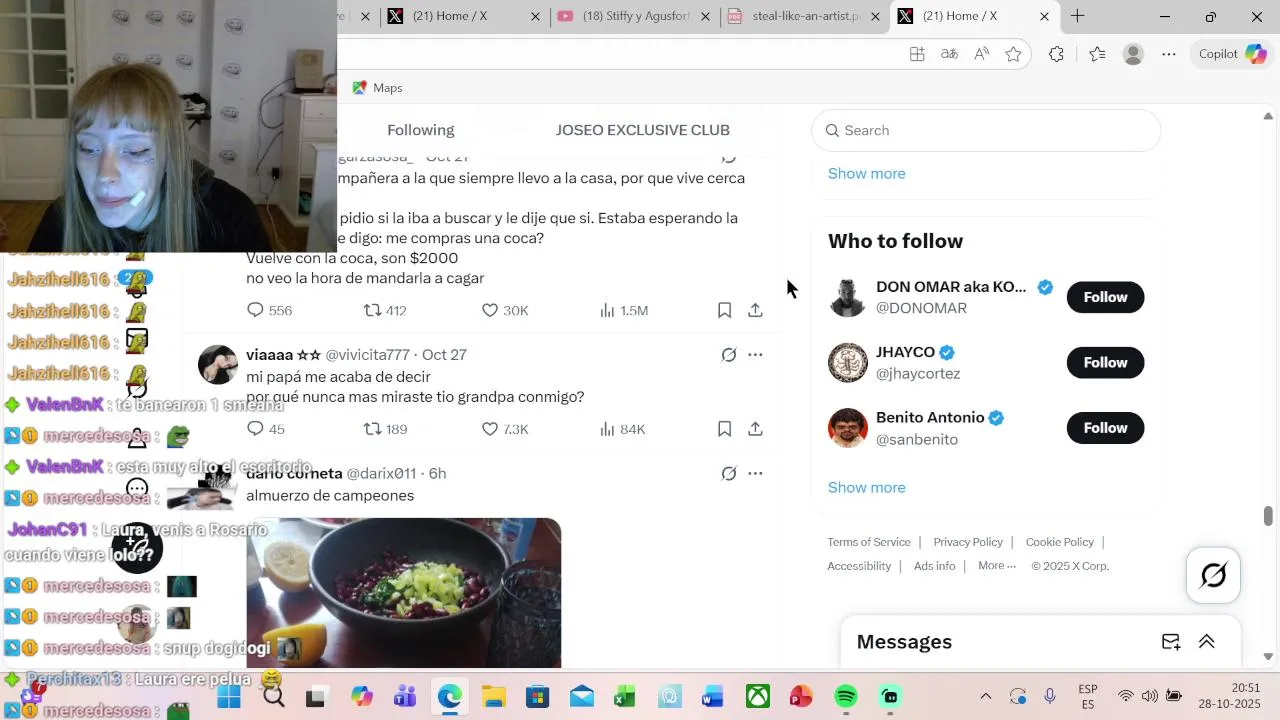The width and height of the screenshot is (1280, 720).
Task: Compose new message in Messages panel
Action: pyautogui.click(x=1170, y=642)
